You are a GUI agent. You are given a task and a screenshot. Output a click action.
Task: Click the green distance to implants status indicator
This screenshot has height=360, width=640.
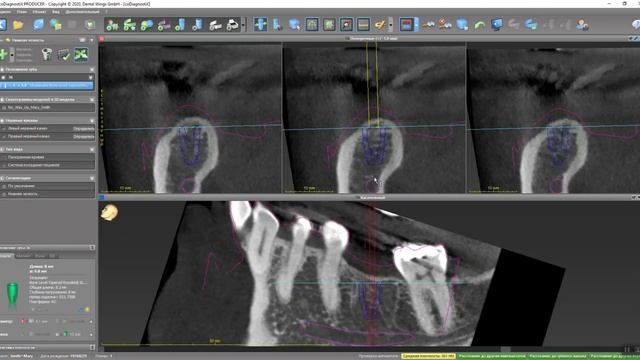491,356
